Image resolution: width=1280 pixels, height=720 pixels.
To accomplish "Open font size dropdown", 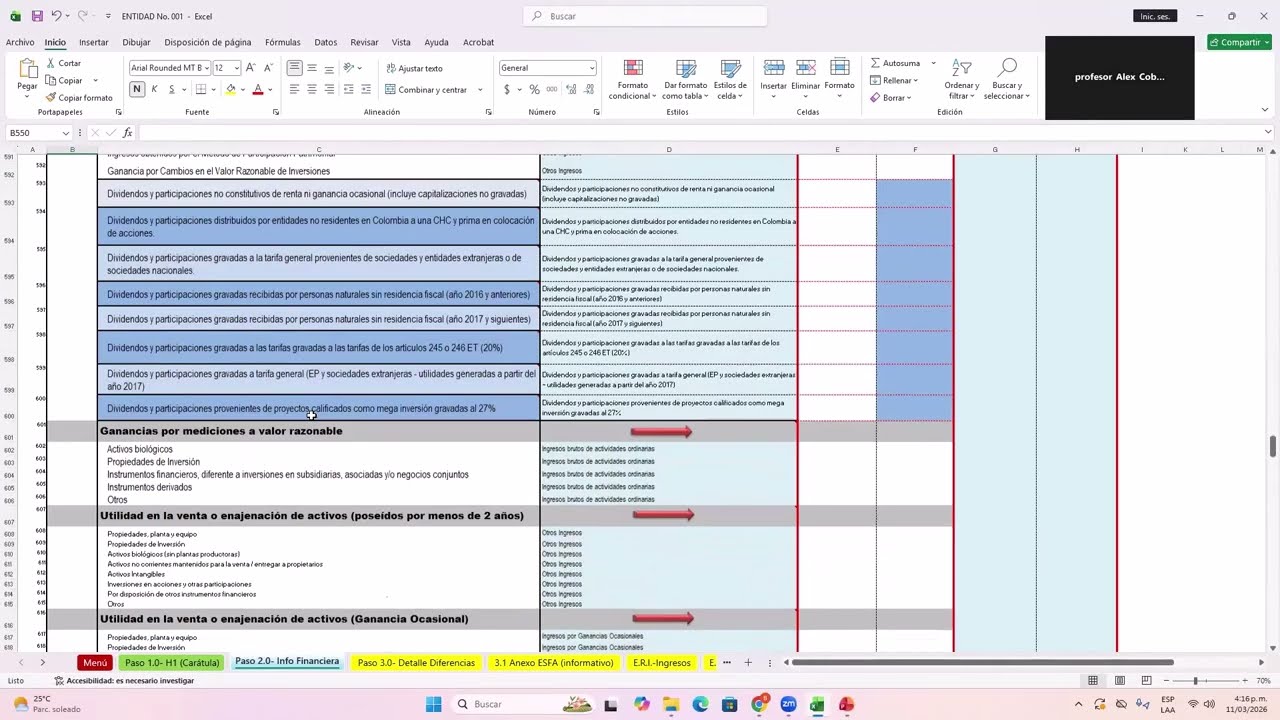I will click(236, 68).
